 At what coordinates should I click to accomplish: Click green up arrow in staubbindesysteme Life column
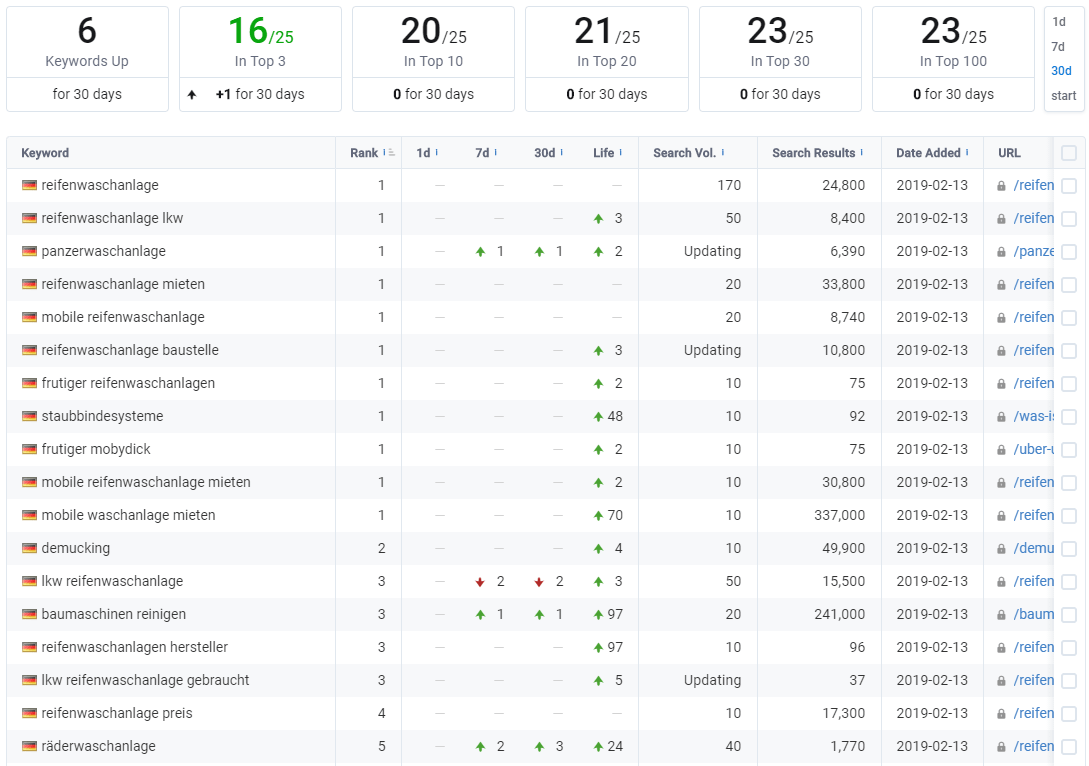click(x=598, y=417)
